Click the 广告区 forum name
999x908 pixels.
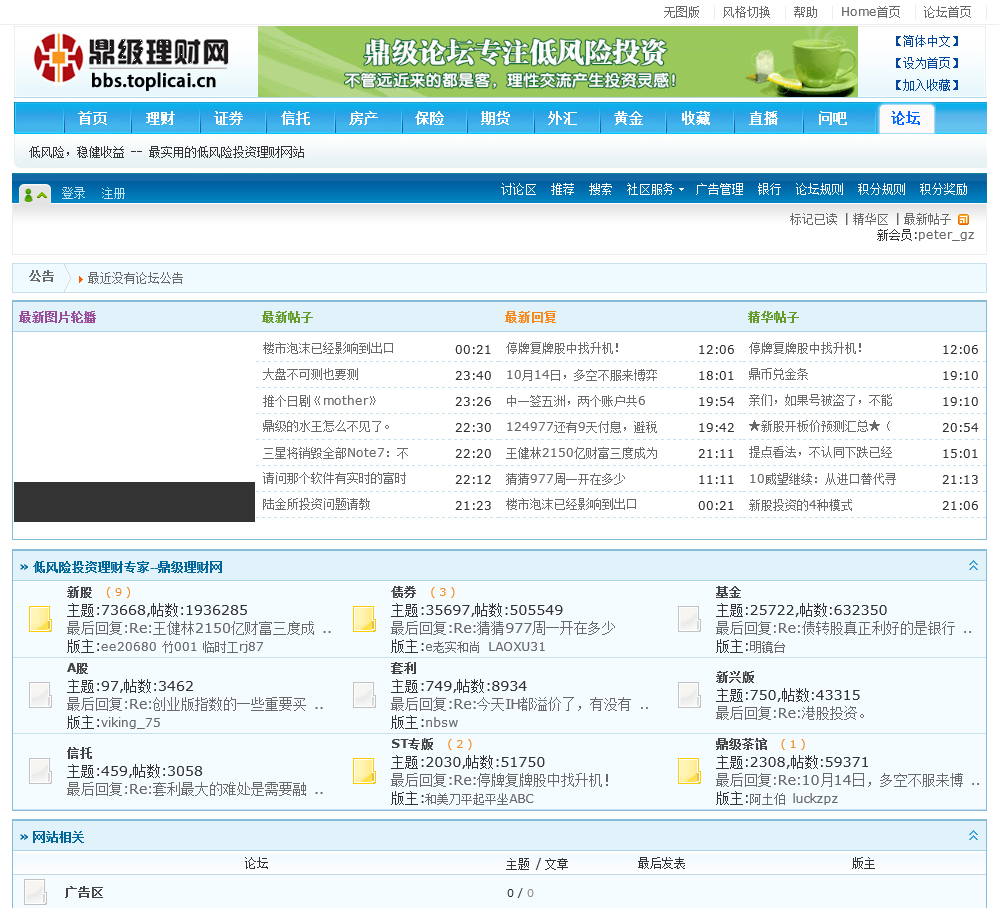(x=83, y=893)
